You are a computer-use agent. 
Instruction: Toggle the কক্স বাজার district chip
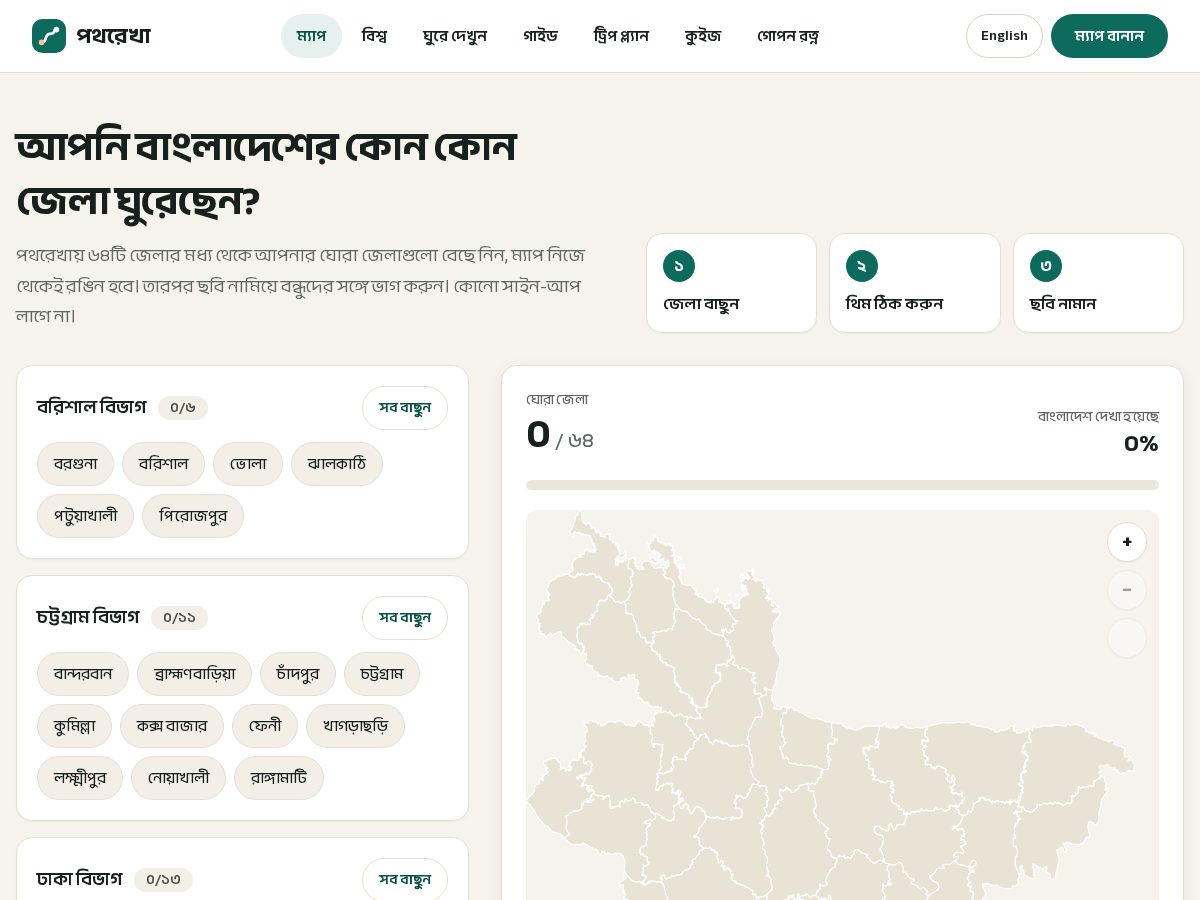pos(172,726)
